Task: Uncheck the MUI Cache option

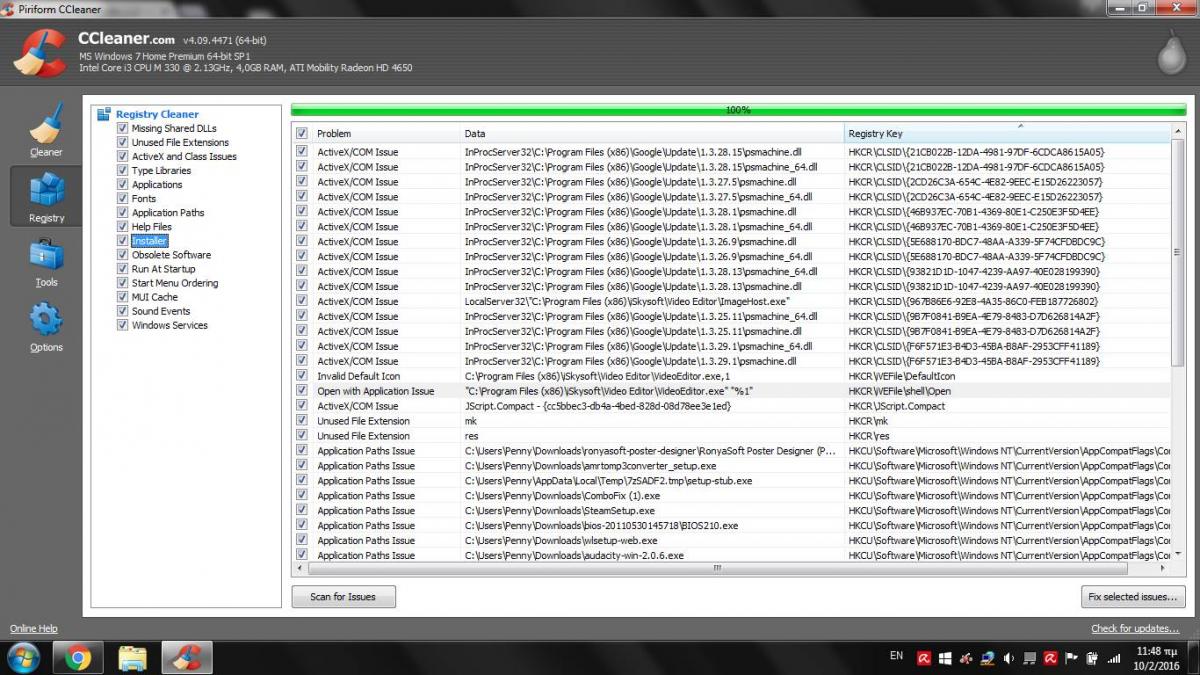Action: pyautogui.click(x=123, y=297)
